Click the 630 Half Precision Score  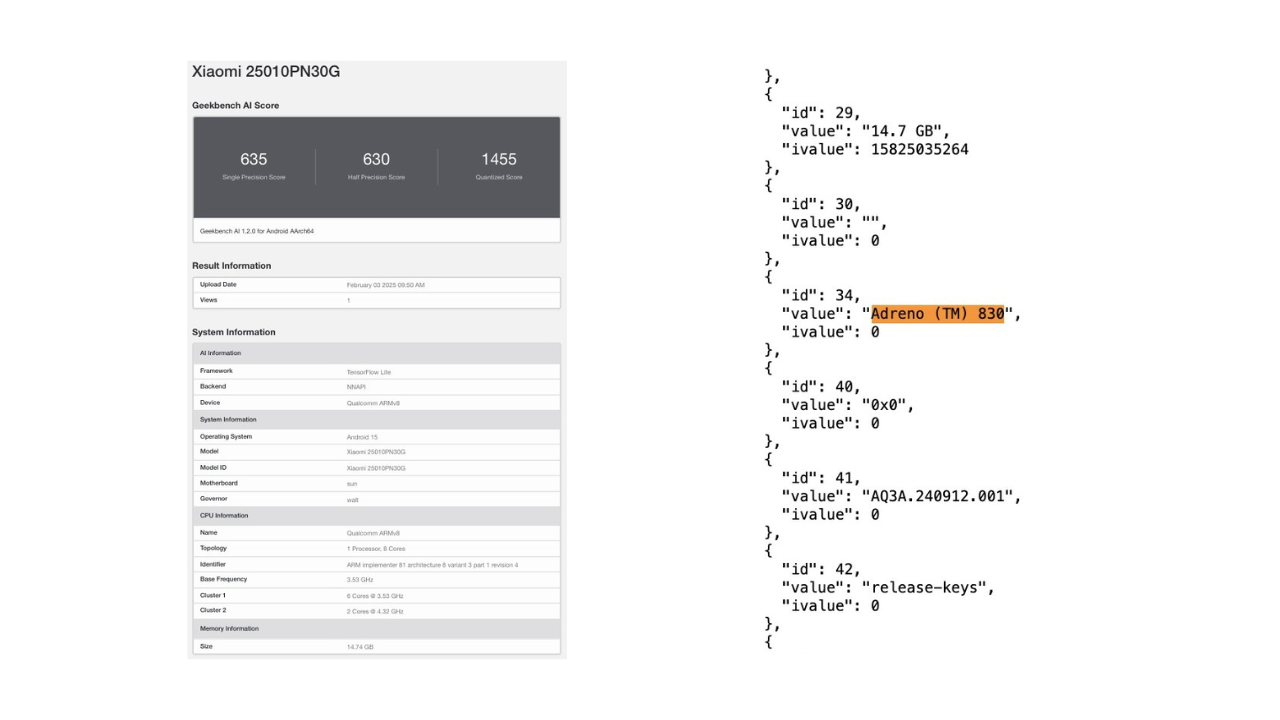(376, 160)
